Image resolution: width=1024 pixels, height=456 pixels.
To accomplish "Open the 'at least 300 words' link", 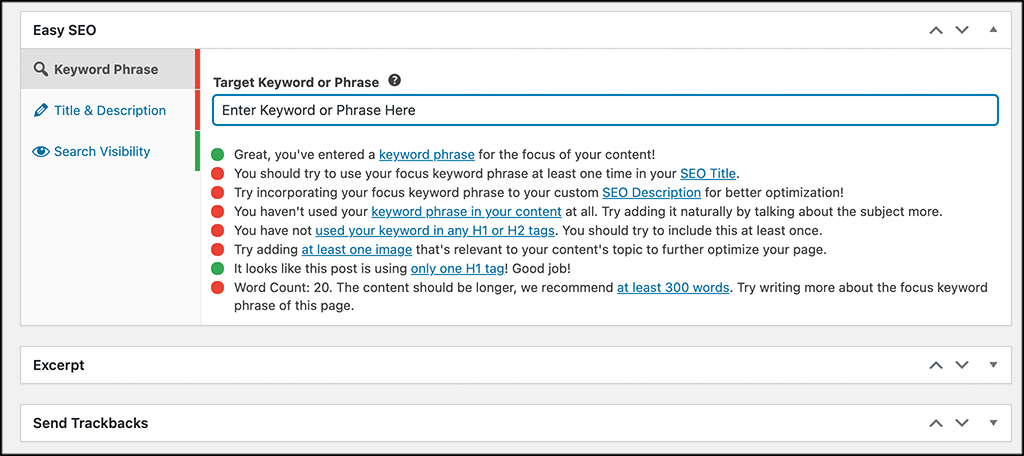I will tap(673, 287).
